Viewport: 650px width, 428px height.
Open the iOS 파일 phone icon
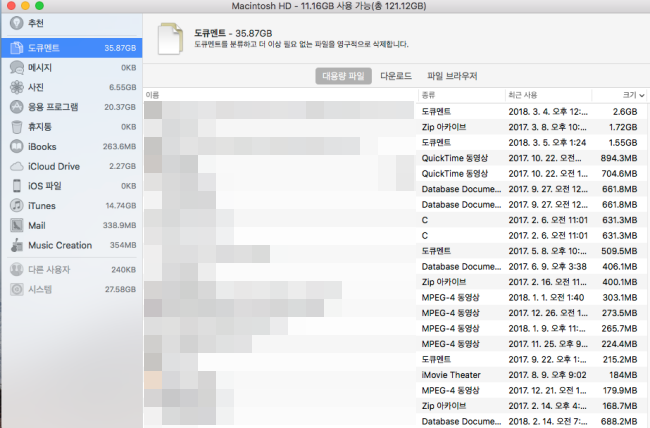17,186
